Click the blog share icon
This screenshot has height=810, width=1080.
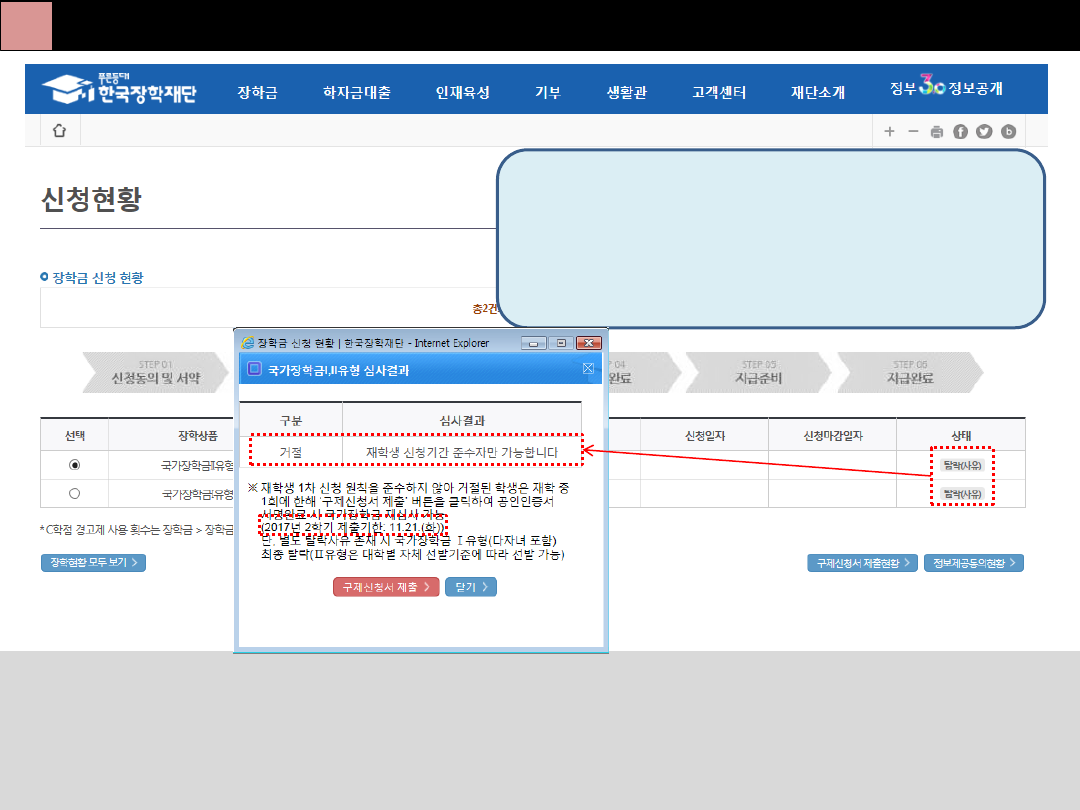pos(1008,132)
